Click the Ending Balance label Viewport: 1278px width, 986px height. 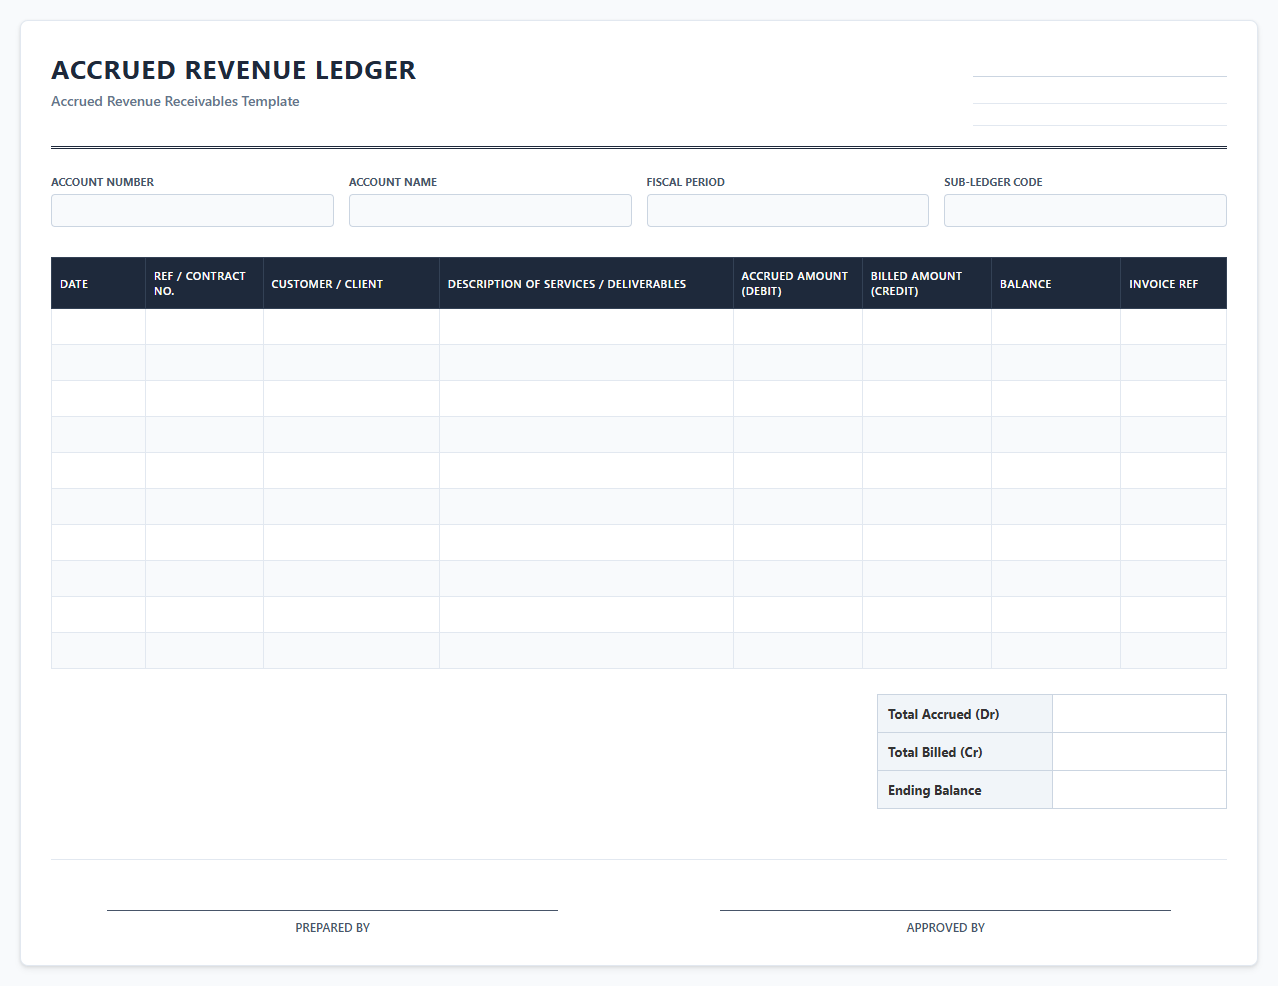934,790
